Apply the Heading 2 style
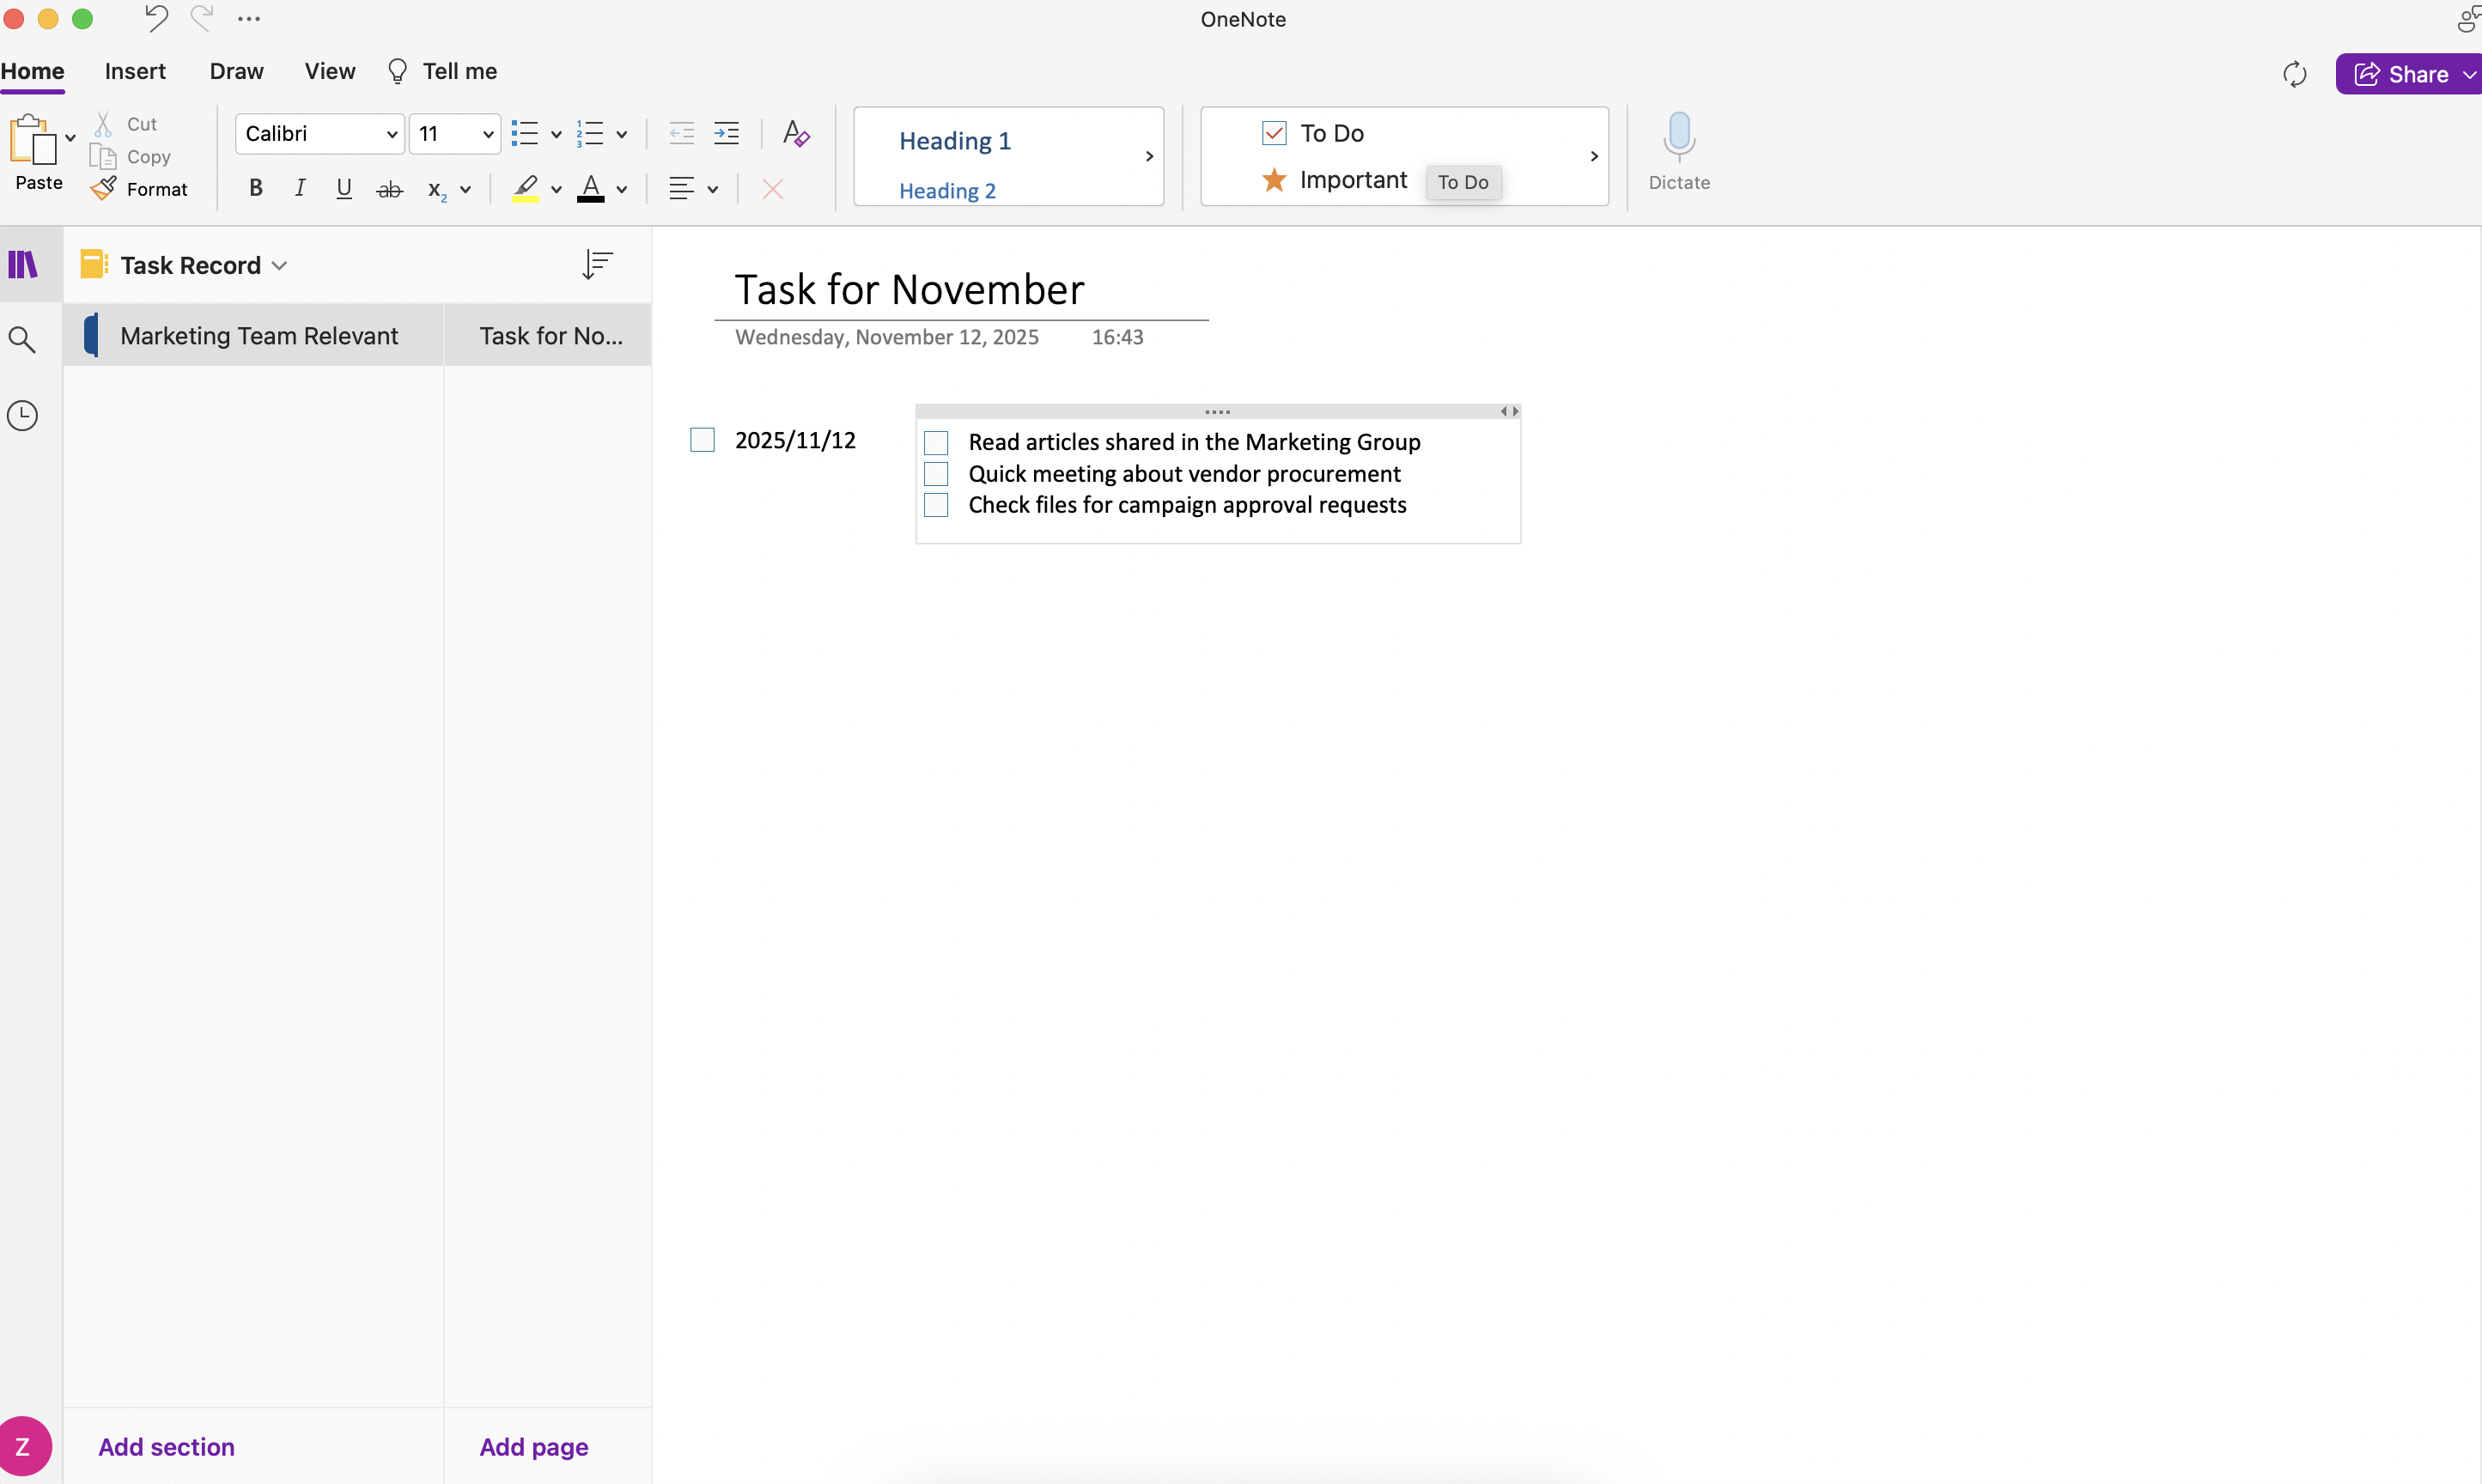The width and height of the screenshot is (2482, 1484). [947, 191]
